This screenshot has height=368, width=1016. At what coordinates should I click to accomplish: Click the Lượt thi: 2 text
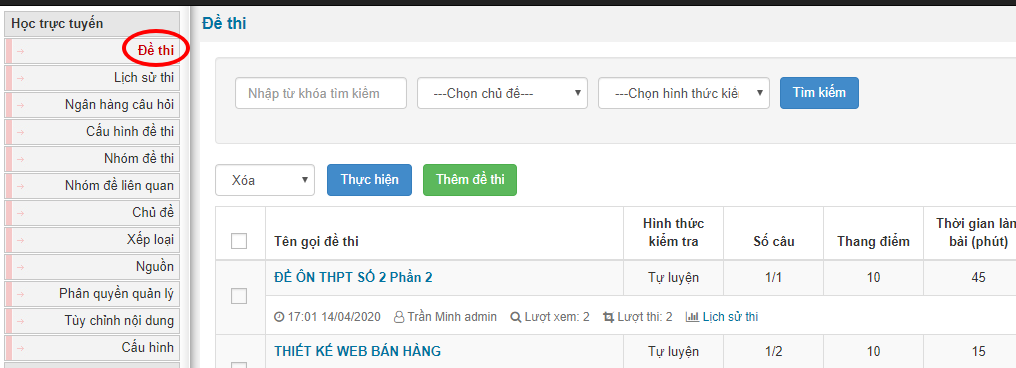click(x=645, y=317)
